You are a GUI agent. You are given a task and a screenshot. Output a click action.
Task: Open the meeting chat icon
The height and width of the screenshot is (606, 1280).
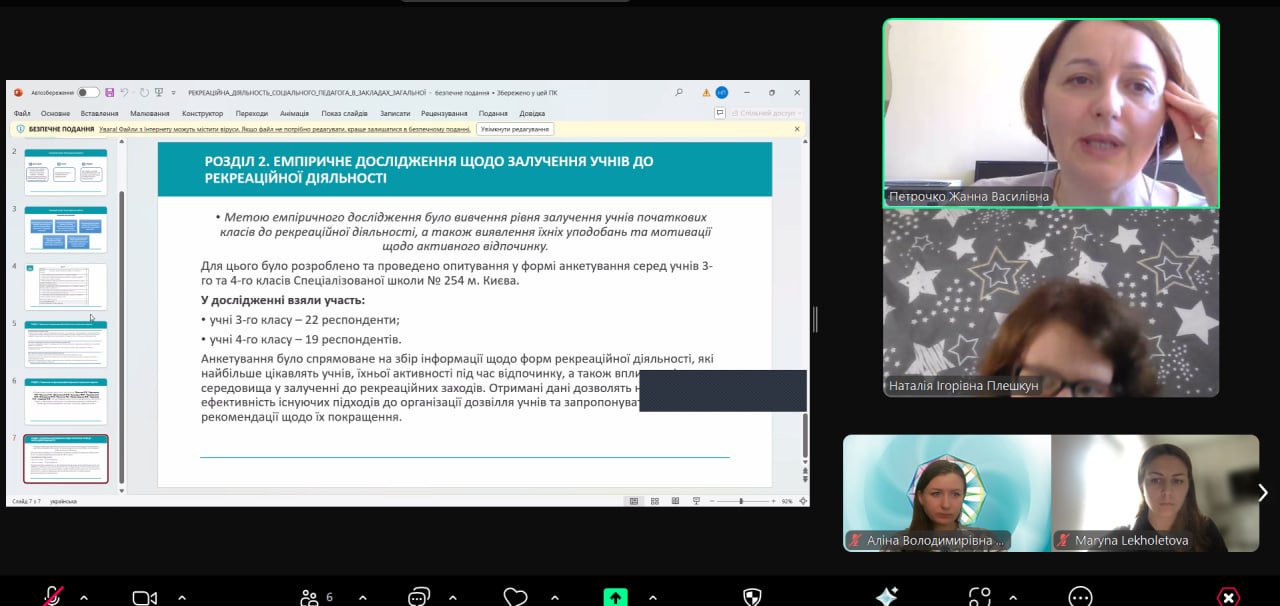(418, 598)
